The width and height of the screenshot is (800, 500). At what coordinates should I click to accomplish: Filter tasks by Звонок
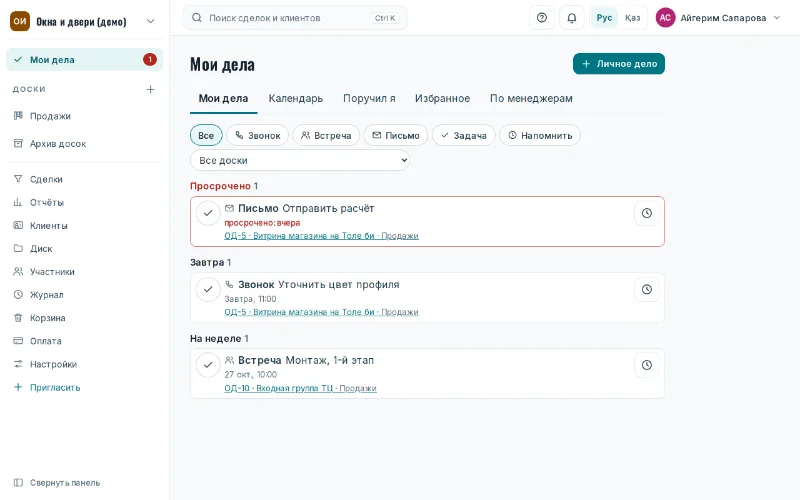(258, 135)
